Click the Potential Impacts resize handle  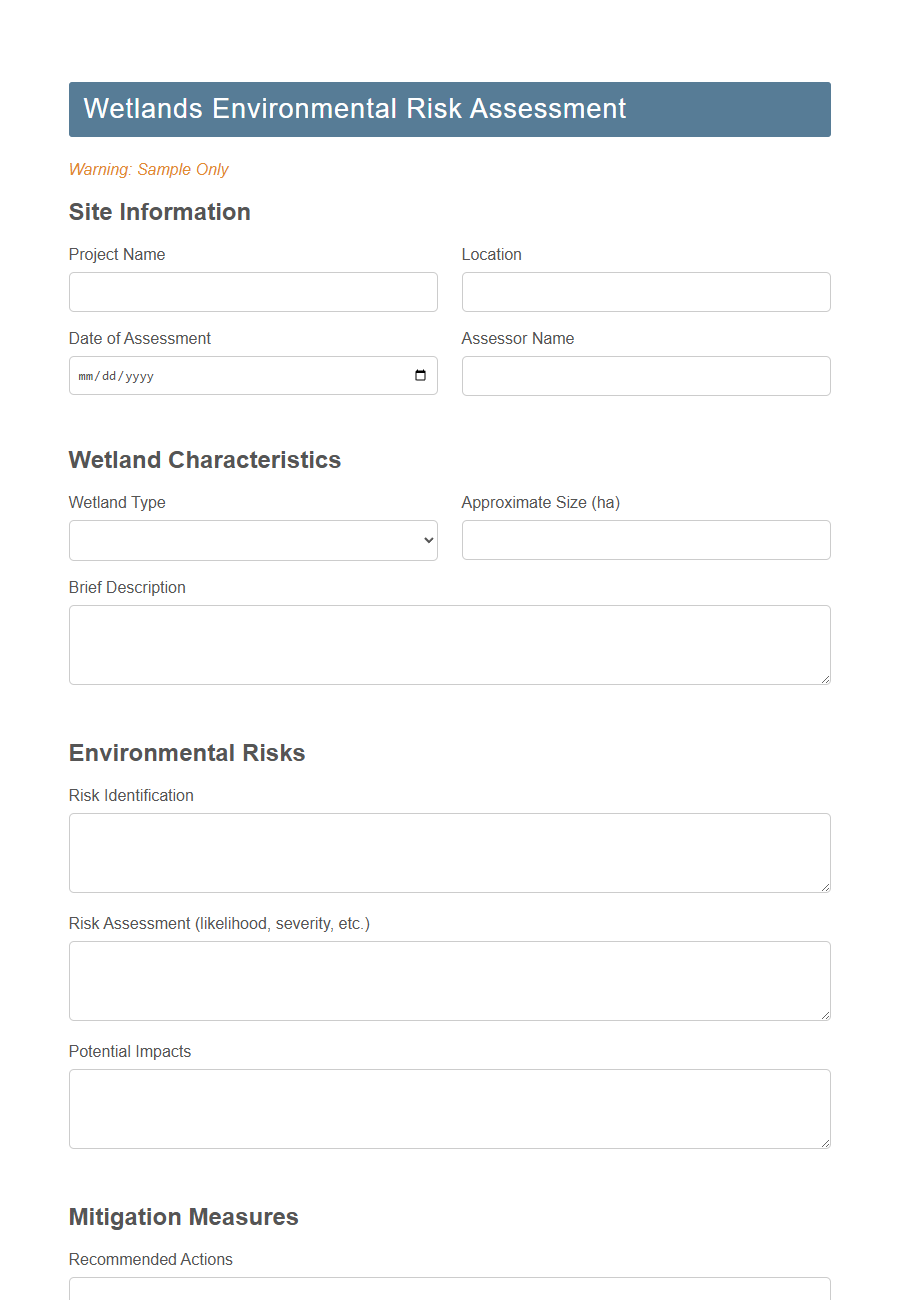tap(826, 1145)
